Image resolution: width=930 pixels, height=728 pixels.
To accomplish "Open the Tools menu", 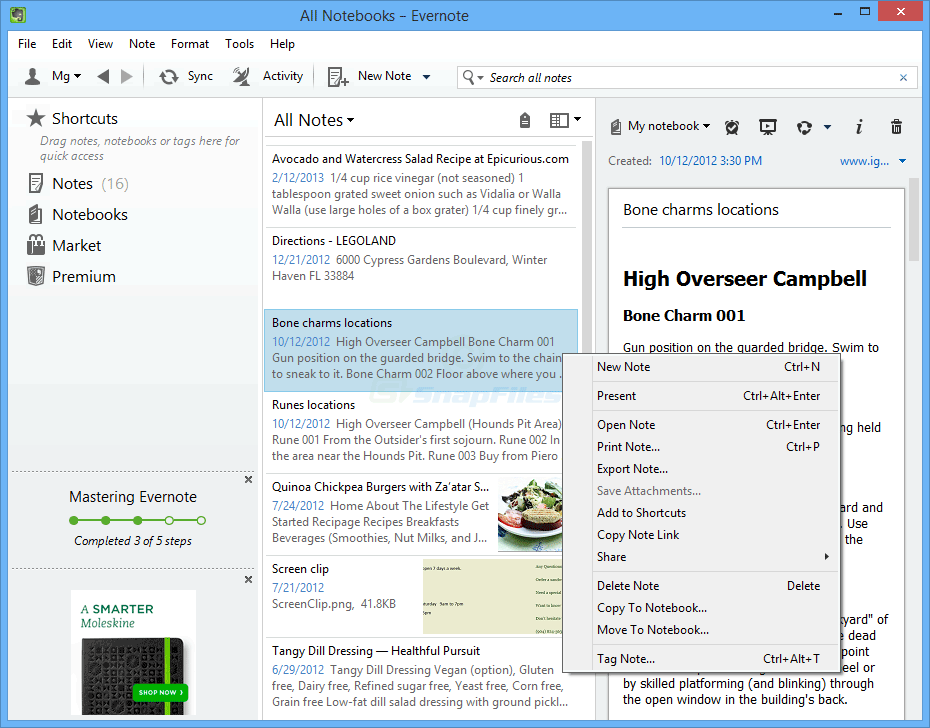I will [x=239, y=44].
